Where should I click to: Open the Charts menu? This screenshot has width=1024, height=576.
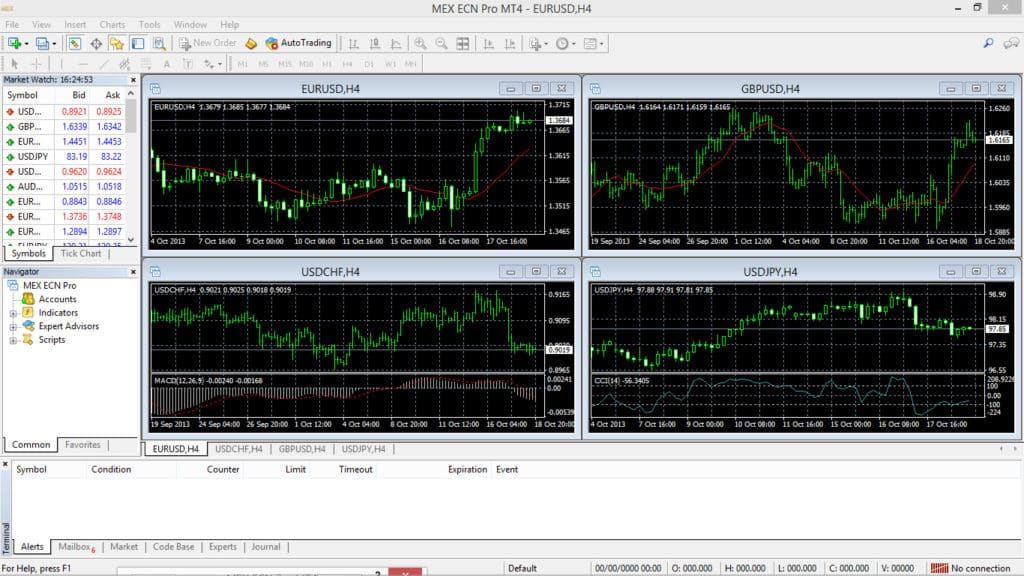point(112,25)
